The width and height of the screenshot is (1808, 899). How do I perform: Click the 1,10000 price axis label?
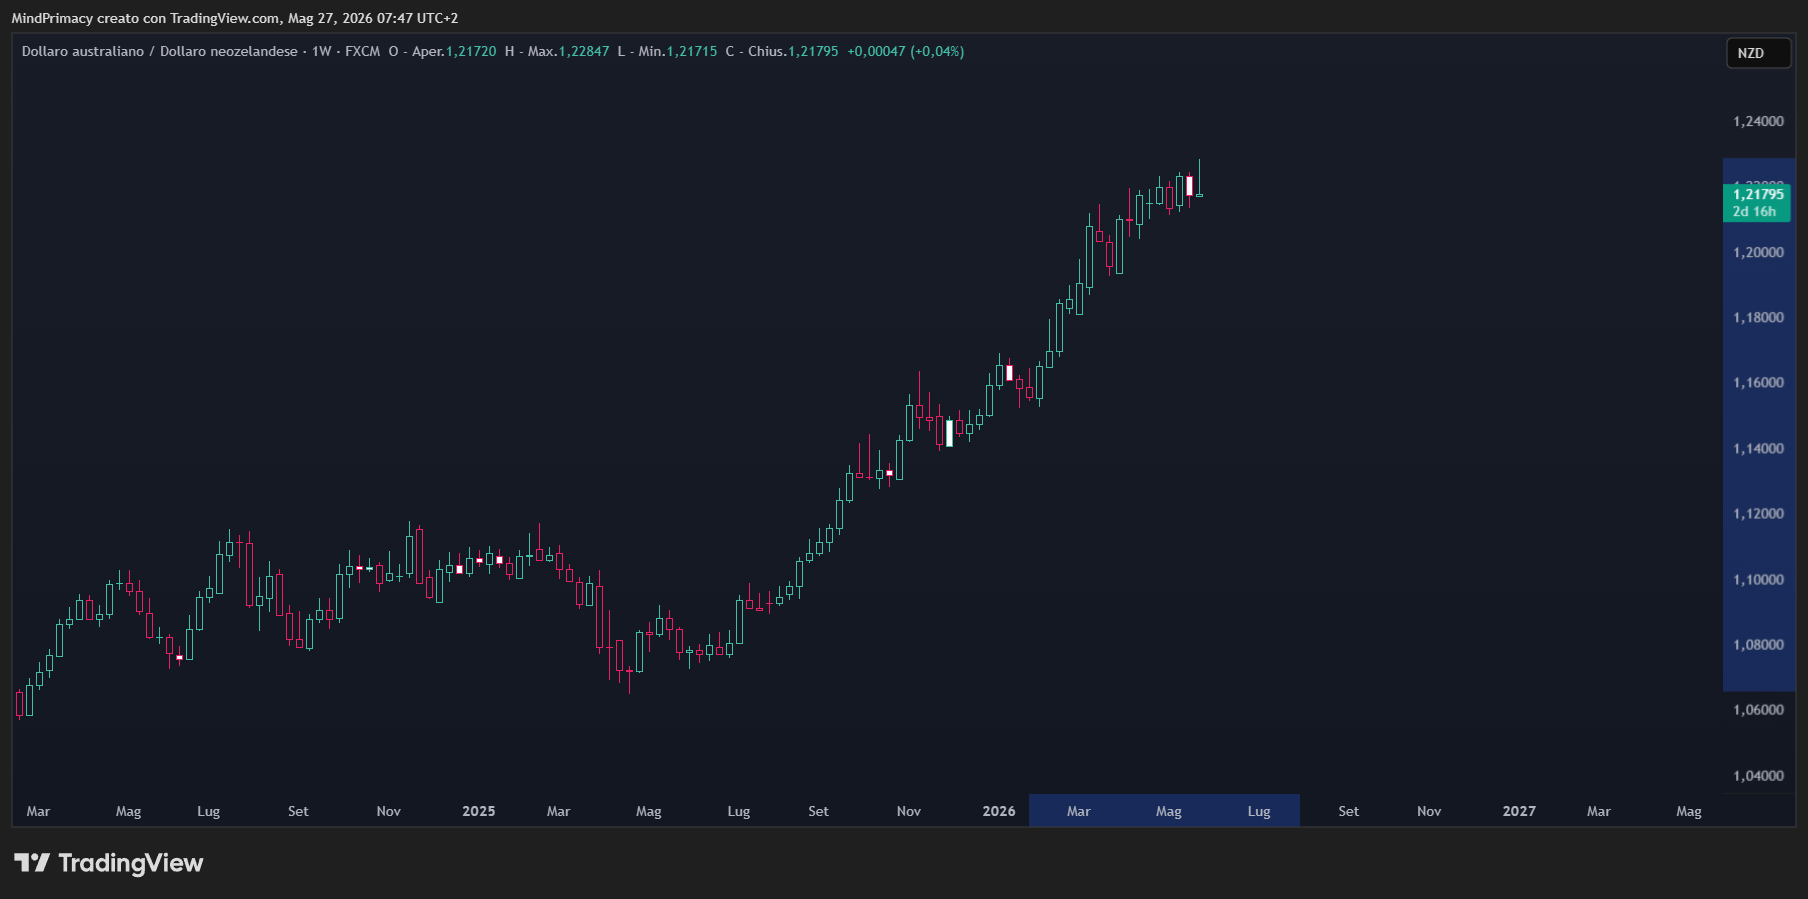[x=1758, y=579]
